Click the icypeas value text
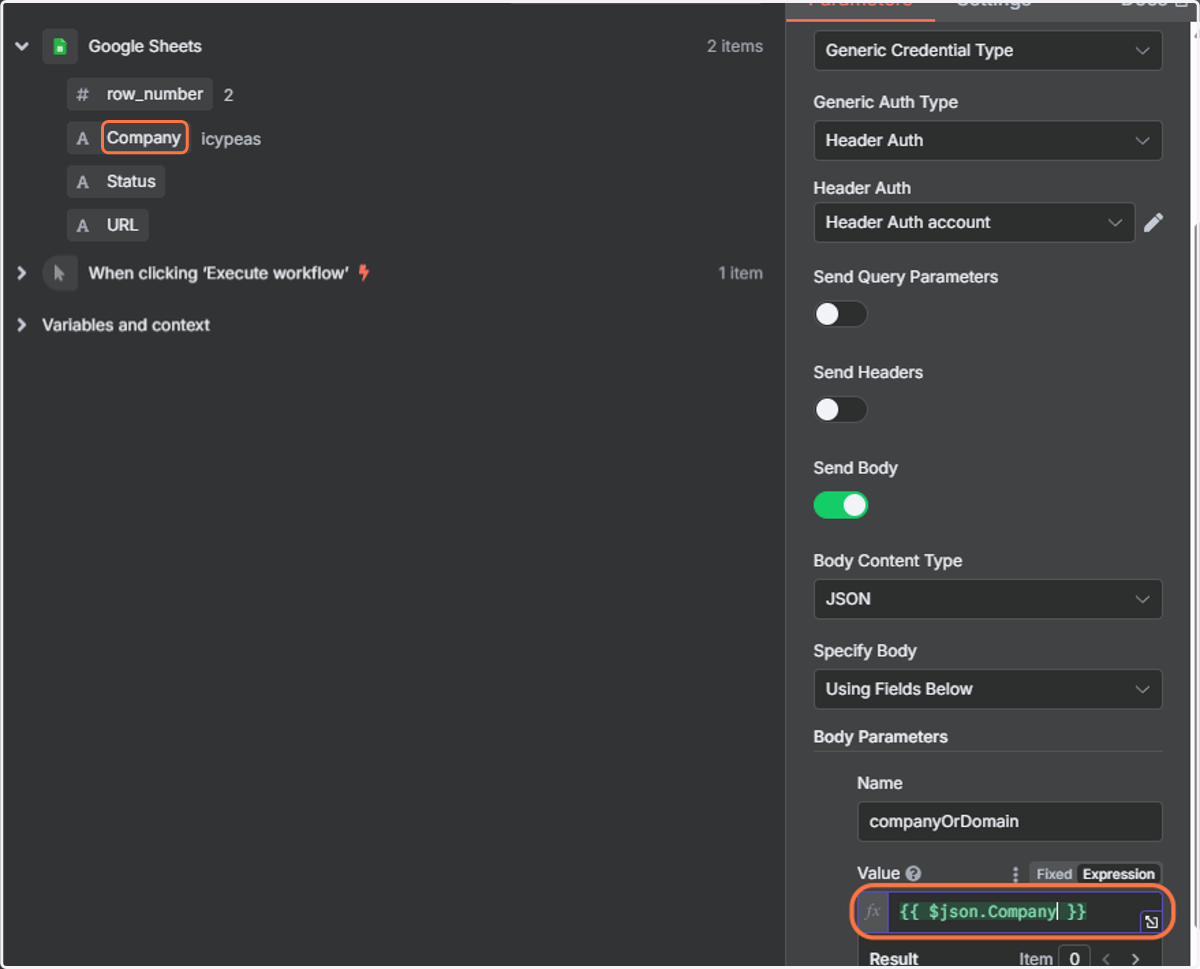This screenshot has width=1200, height=969. tap(231, 139)
